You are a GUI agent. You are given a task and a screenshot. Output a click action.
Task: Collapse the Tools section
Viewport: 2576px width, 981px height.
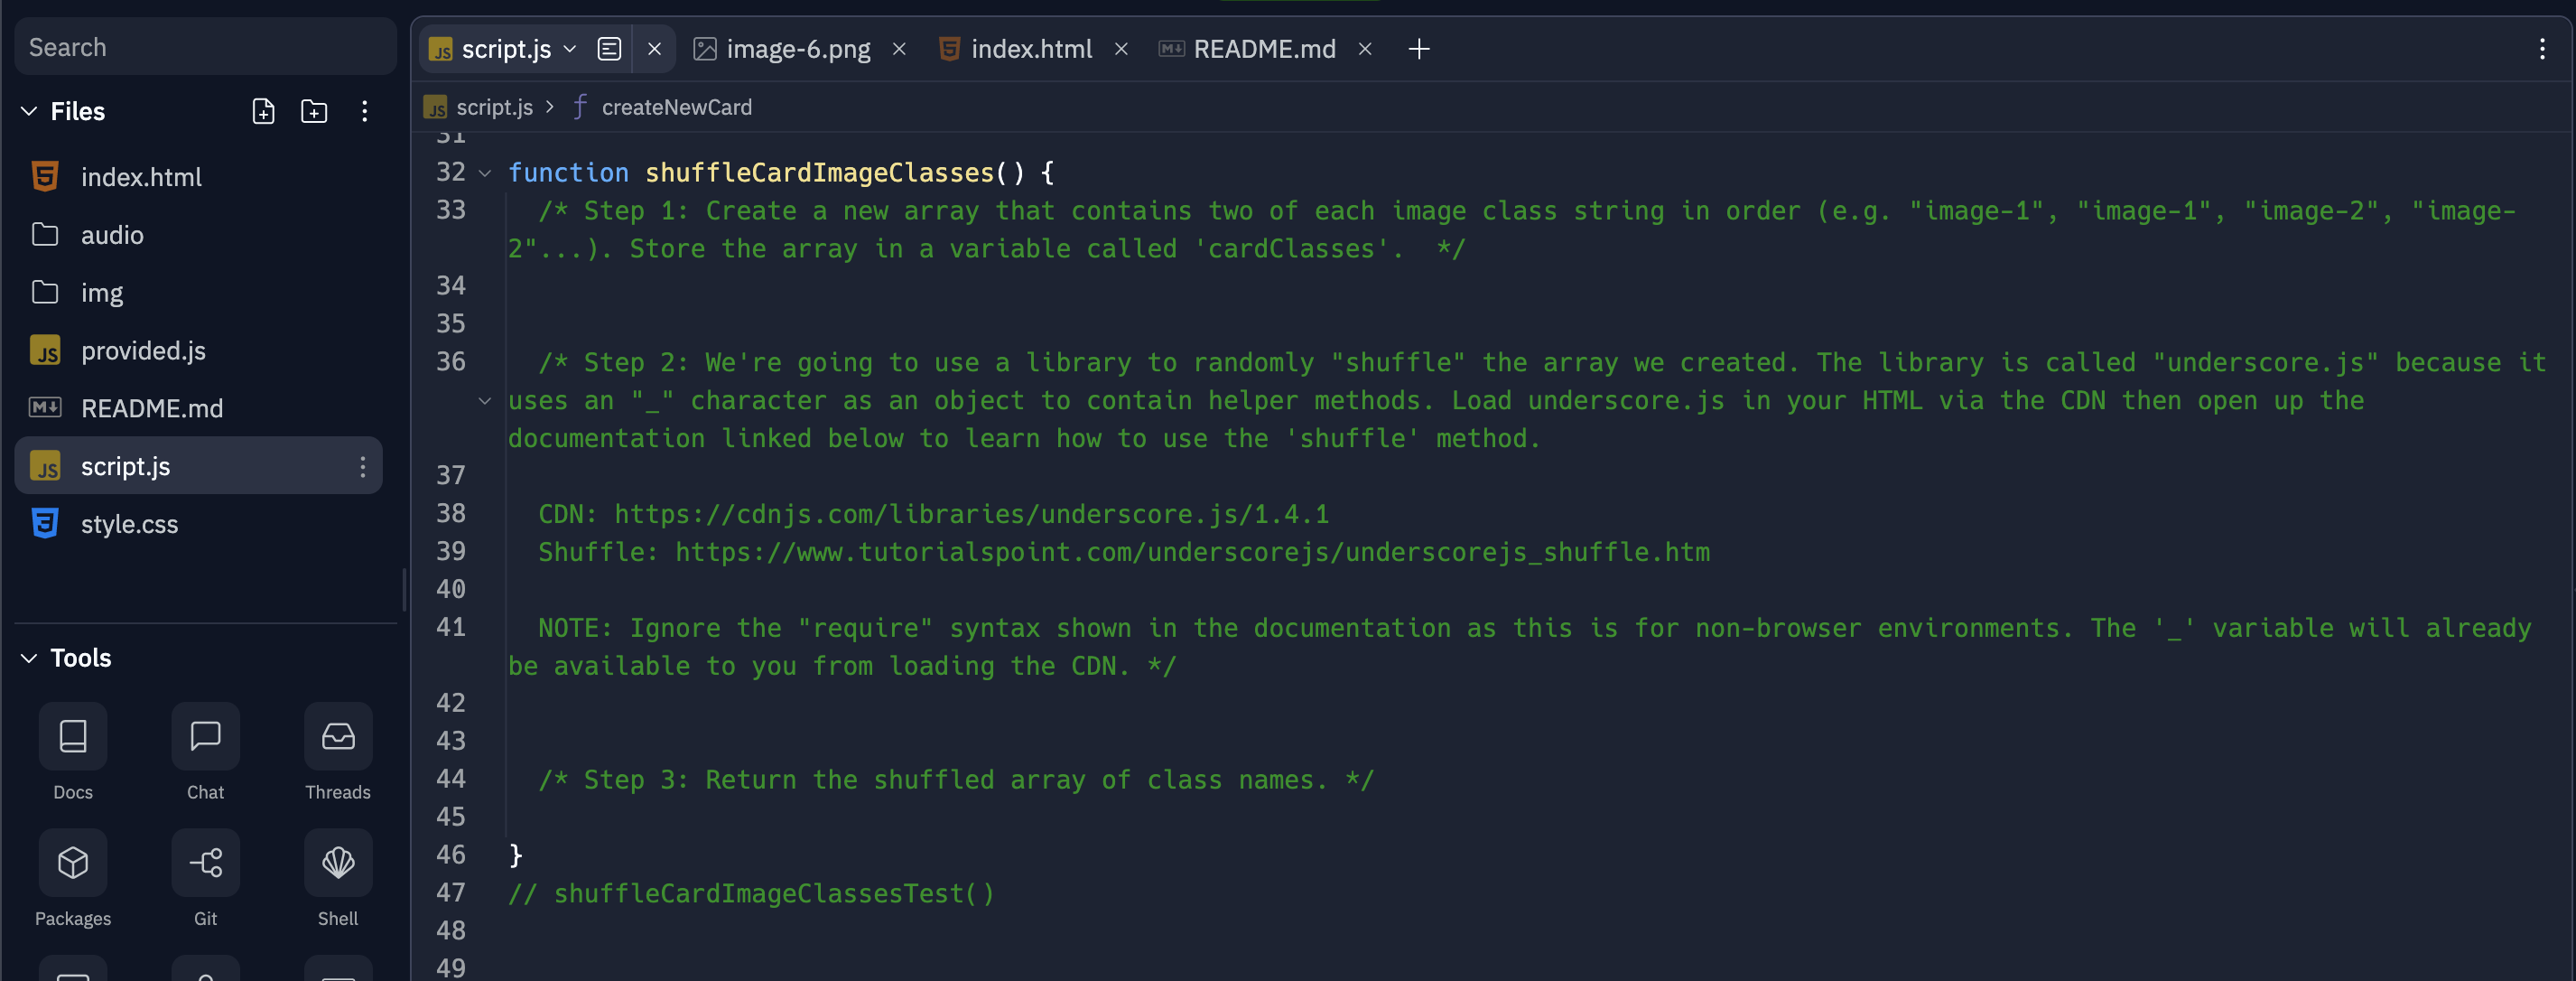point(29,658)
